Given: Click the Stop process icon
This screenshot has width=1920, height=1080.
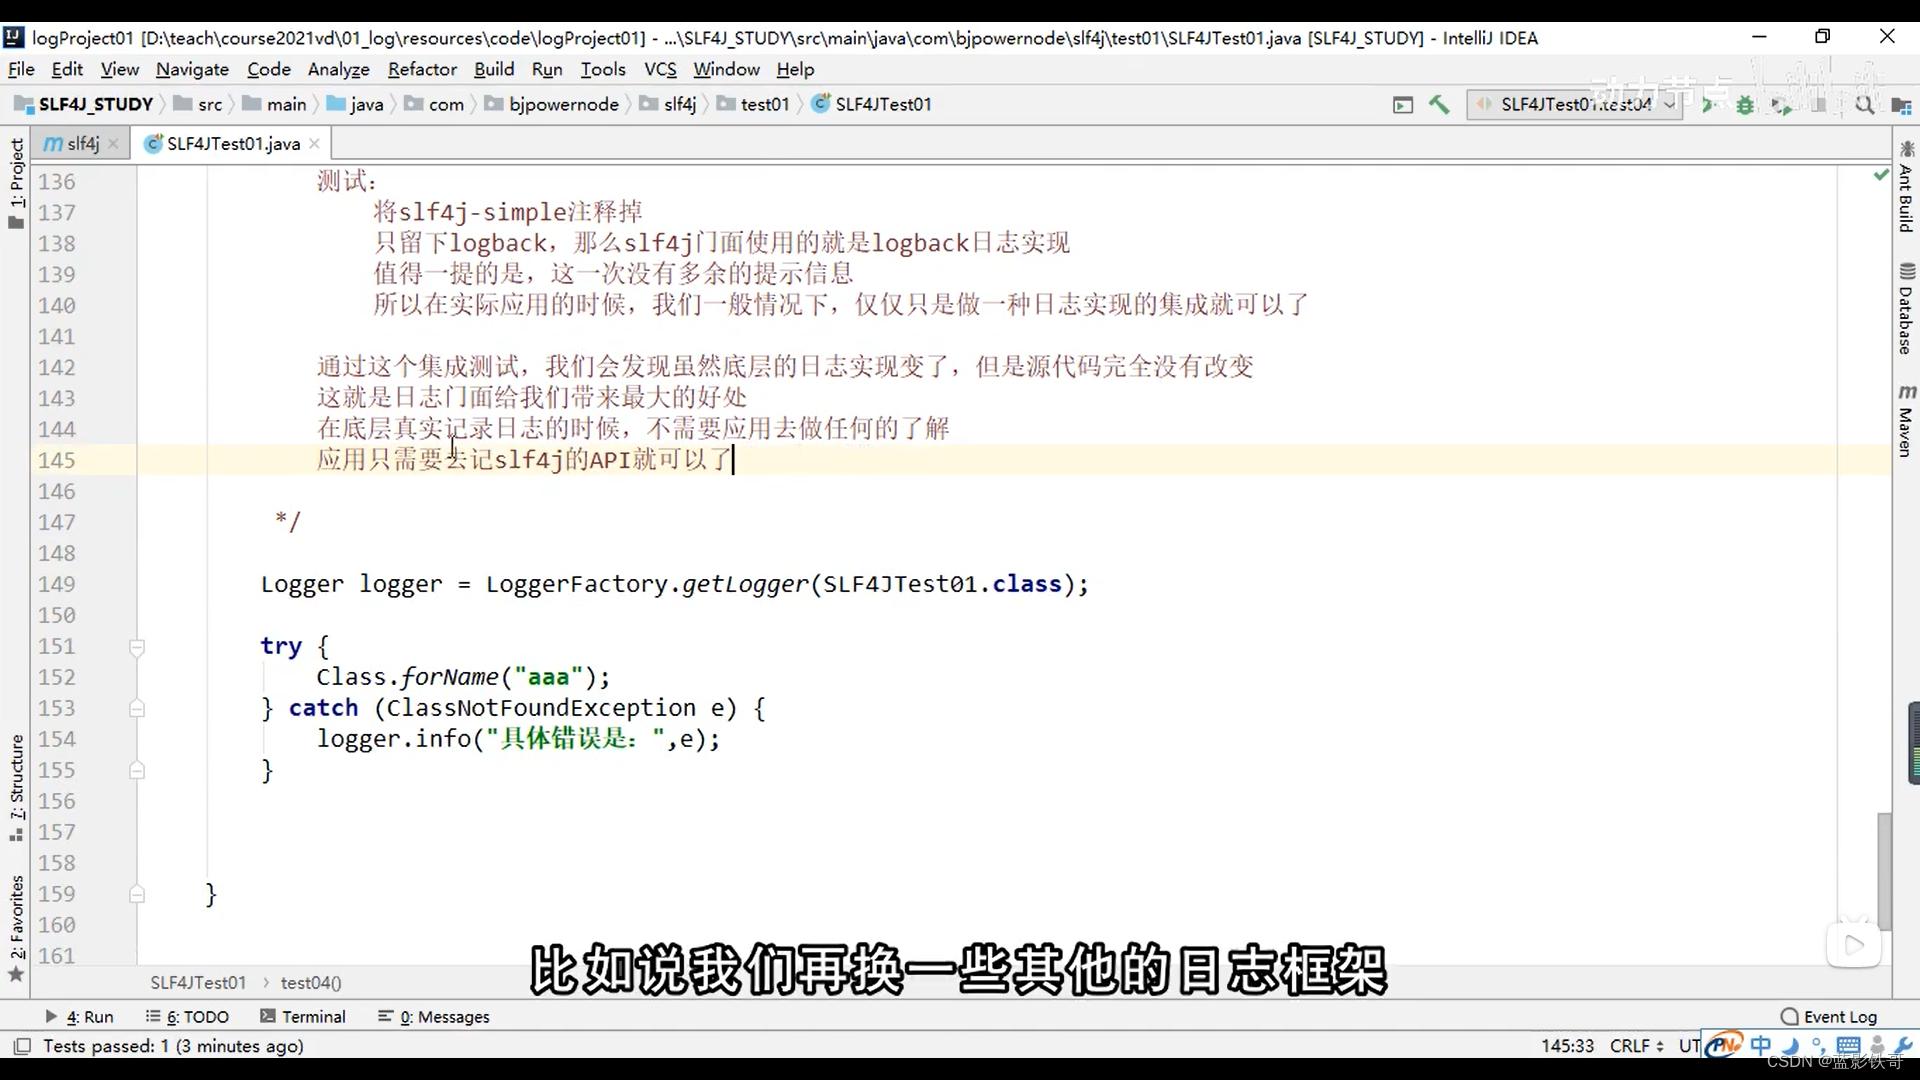Looking at the screenshot, I should click(x=1819, y=104).
